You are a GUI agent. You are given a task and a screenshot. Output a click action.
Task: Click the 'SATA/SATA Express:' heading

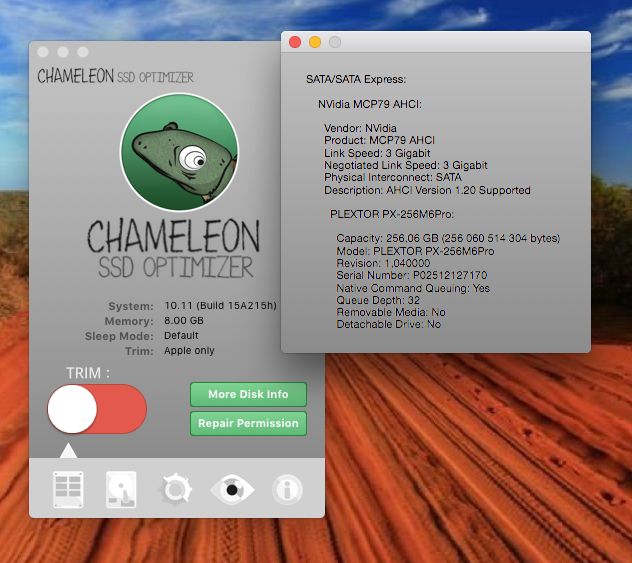point(356,79)
